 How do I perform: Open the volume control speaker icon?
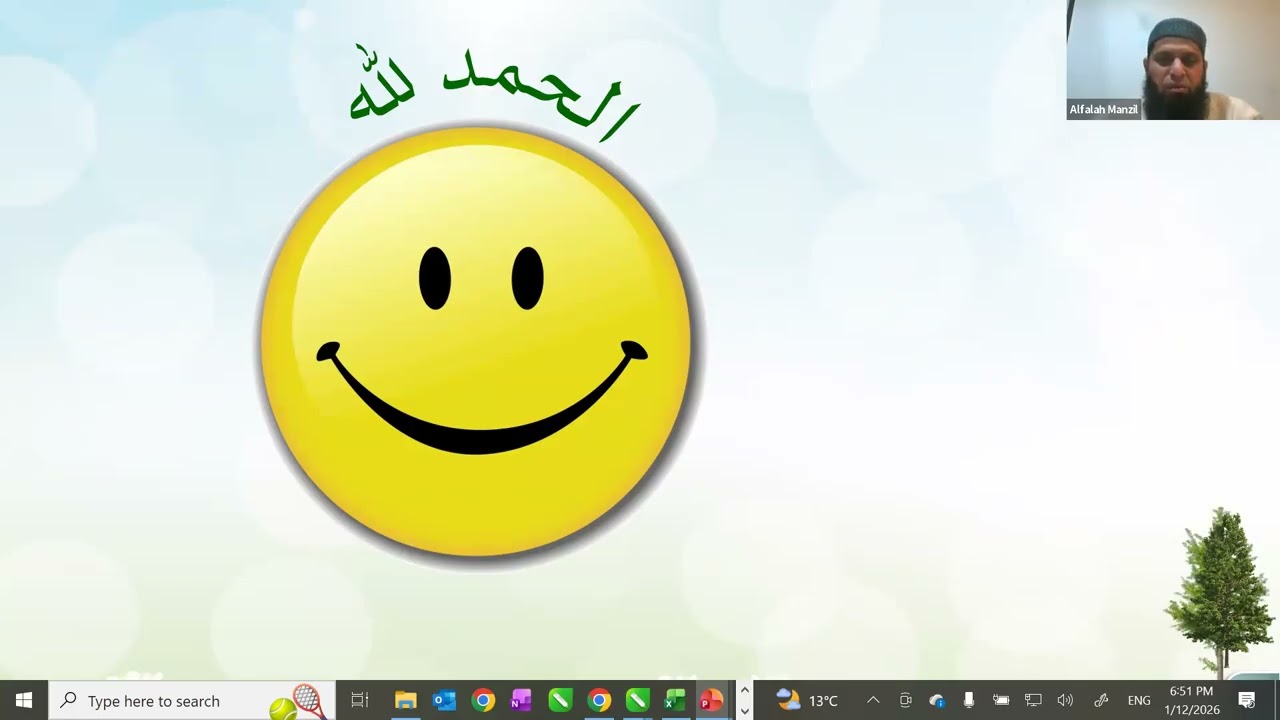(x=1065, y=700)
